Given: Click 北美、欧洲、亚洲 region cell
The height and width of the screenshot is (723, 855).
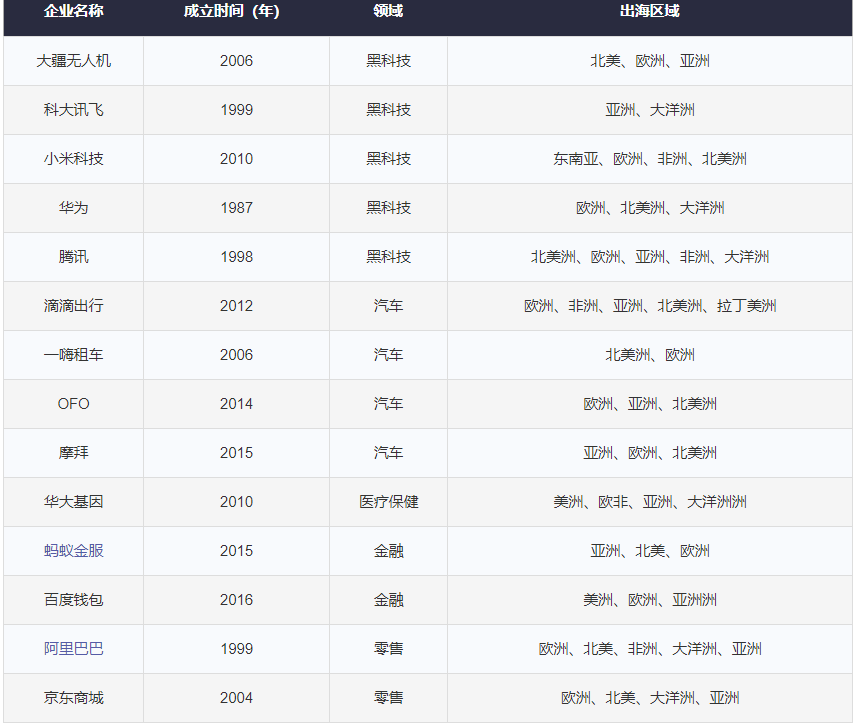Looking at the screenshot, I should [x=649, y=61].
